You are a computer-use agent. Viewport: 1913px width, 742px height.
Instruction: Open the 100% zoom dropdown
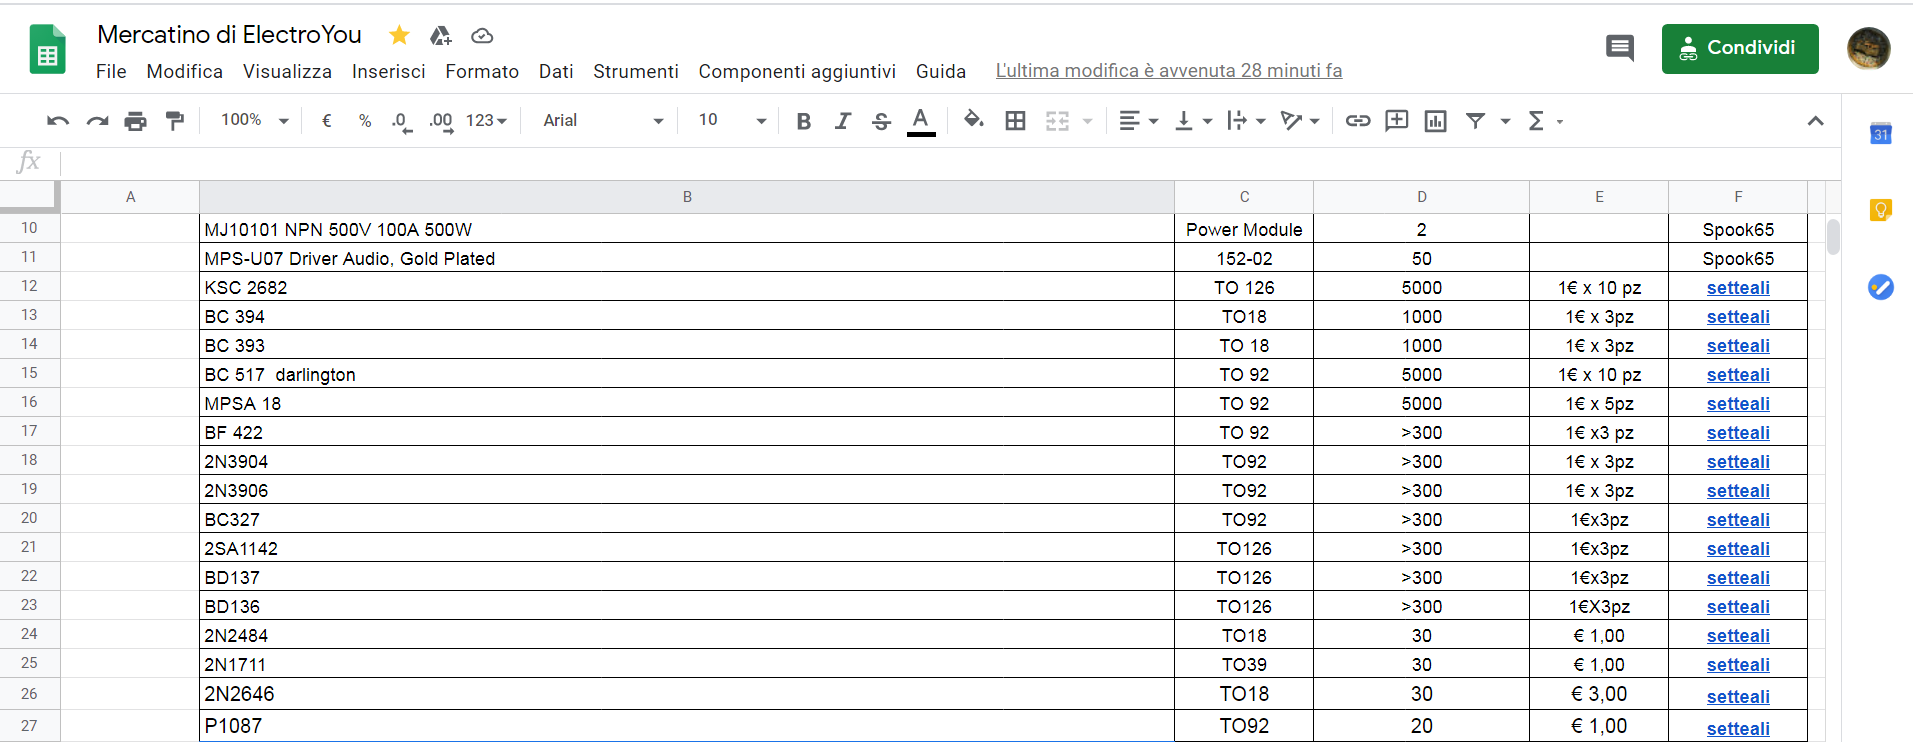tap(254, 121)
